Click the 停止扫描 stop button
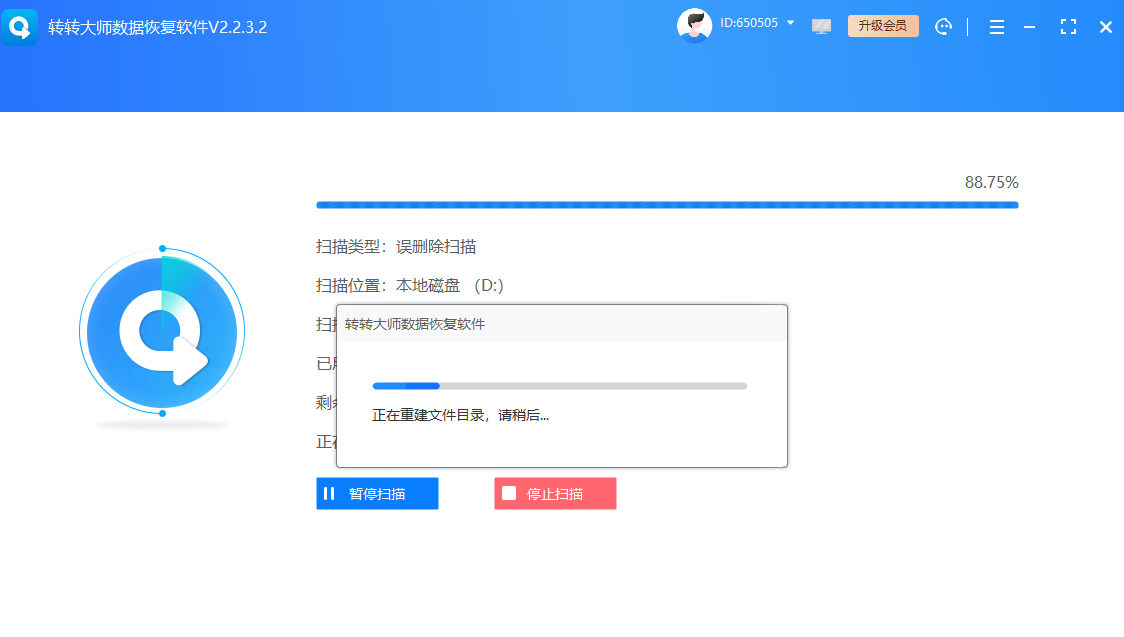The height and width of the screenshot is (637, 1124). (556, 494)
